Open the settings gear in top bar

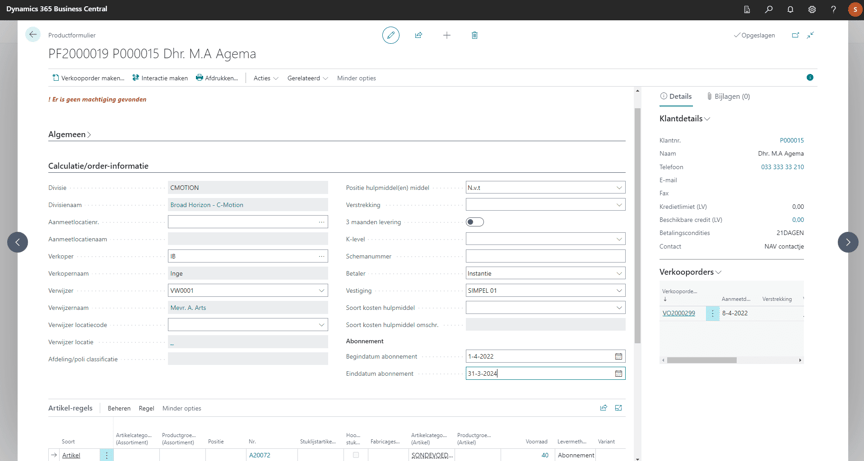pyautogui.click(x=812, y=9)
